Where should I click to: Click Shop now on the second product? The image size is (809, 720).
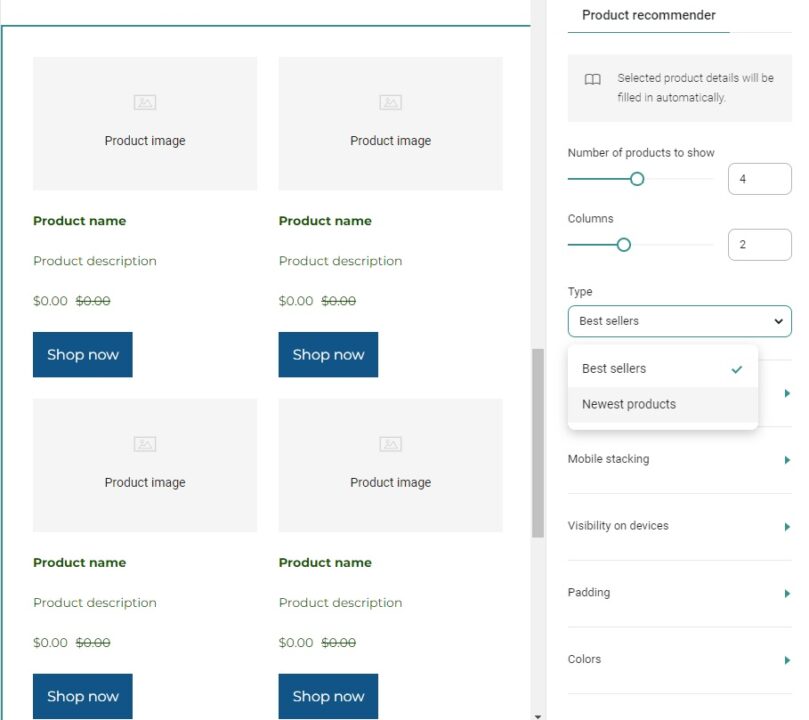(328, 354)
